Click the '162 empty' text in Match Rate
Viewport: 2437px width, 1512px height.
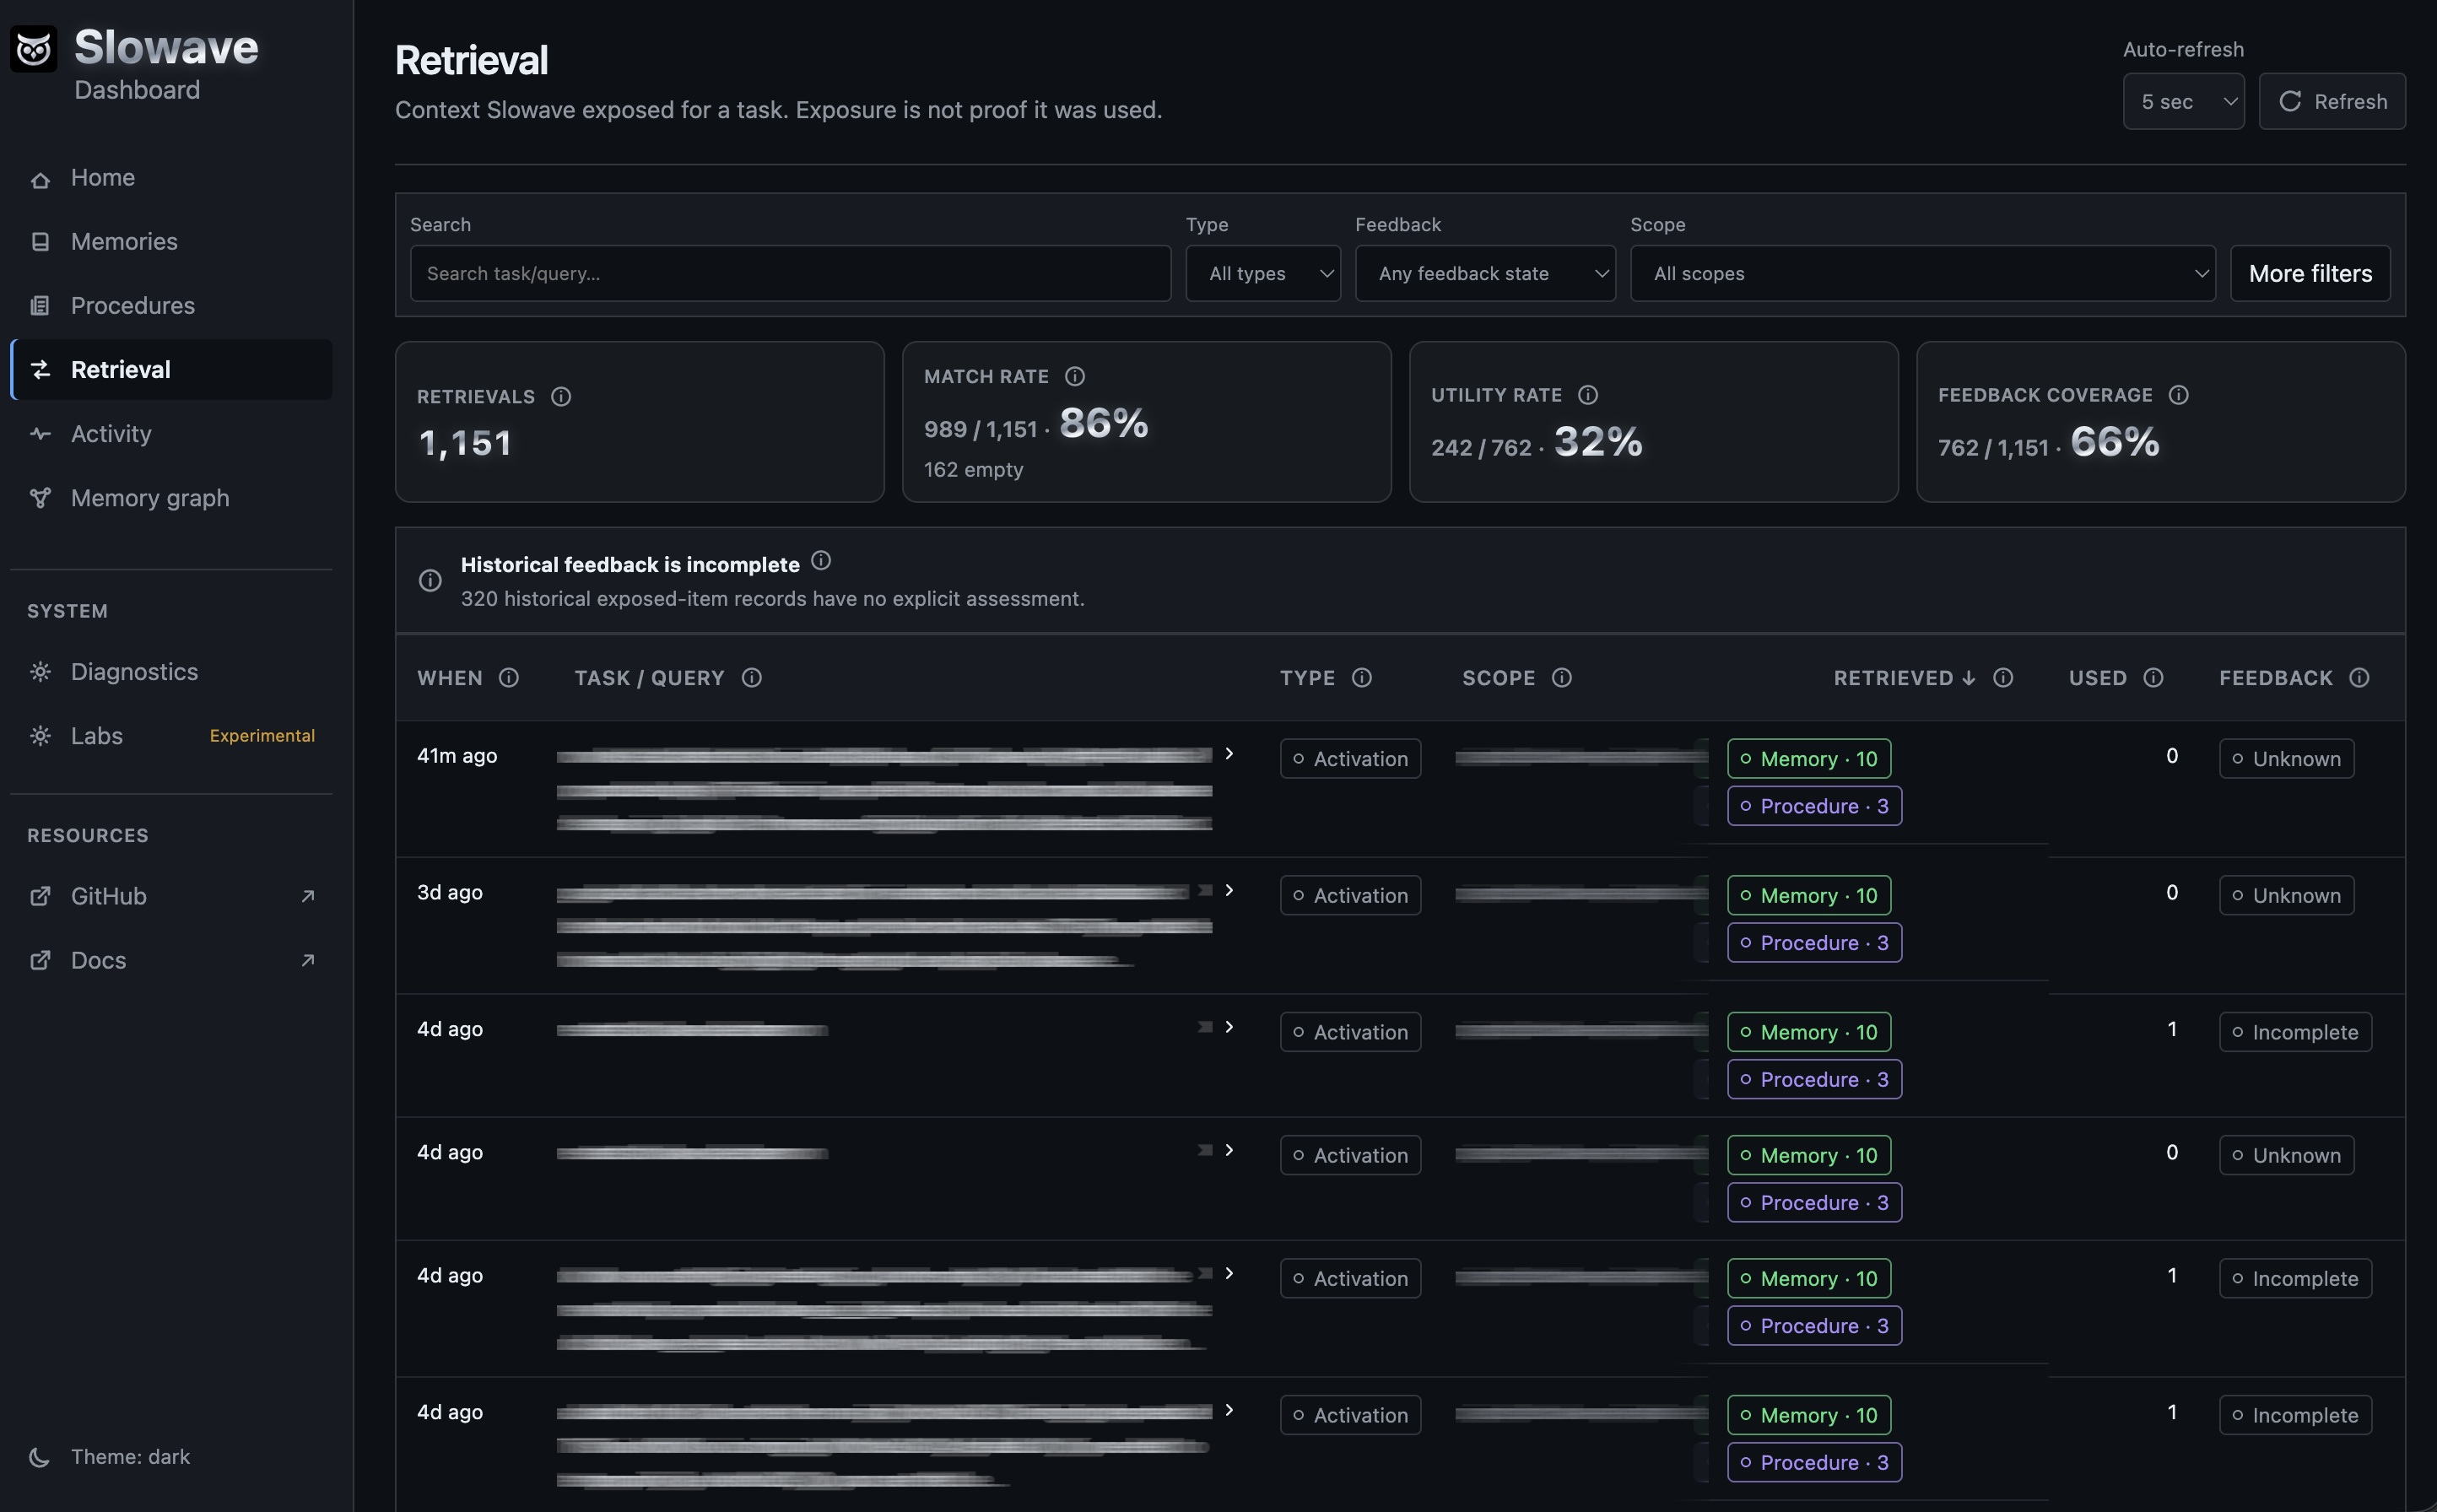click(x=973, y=469)
